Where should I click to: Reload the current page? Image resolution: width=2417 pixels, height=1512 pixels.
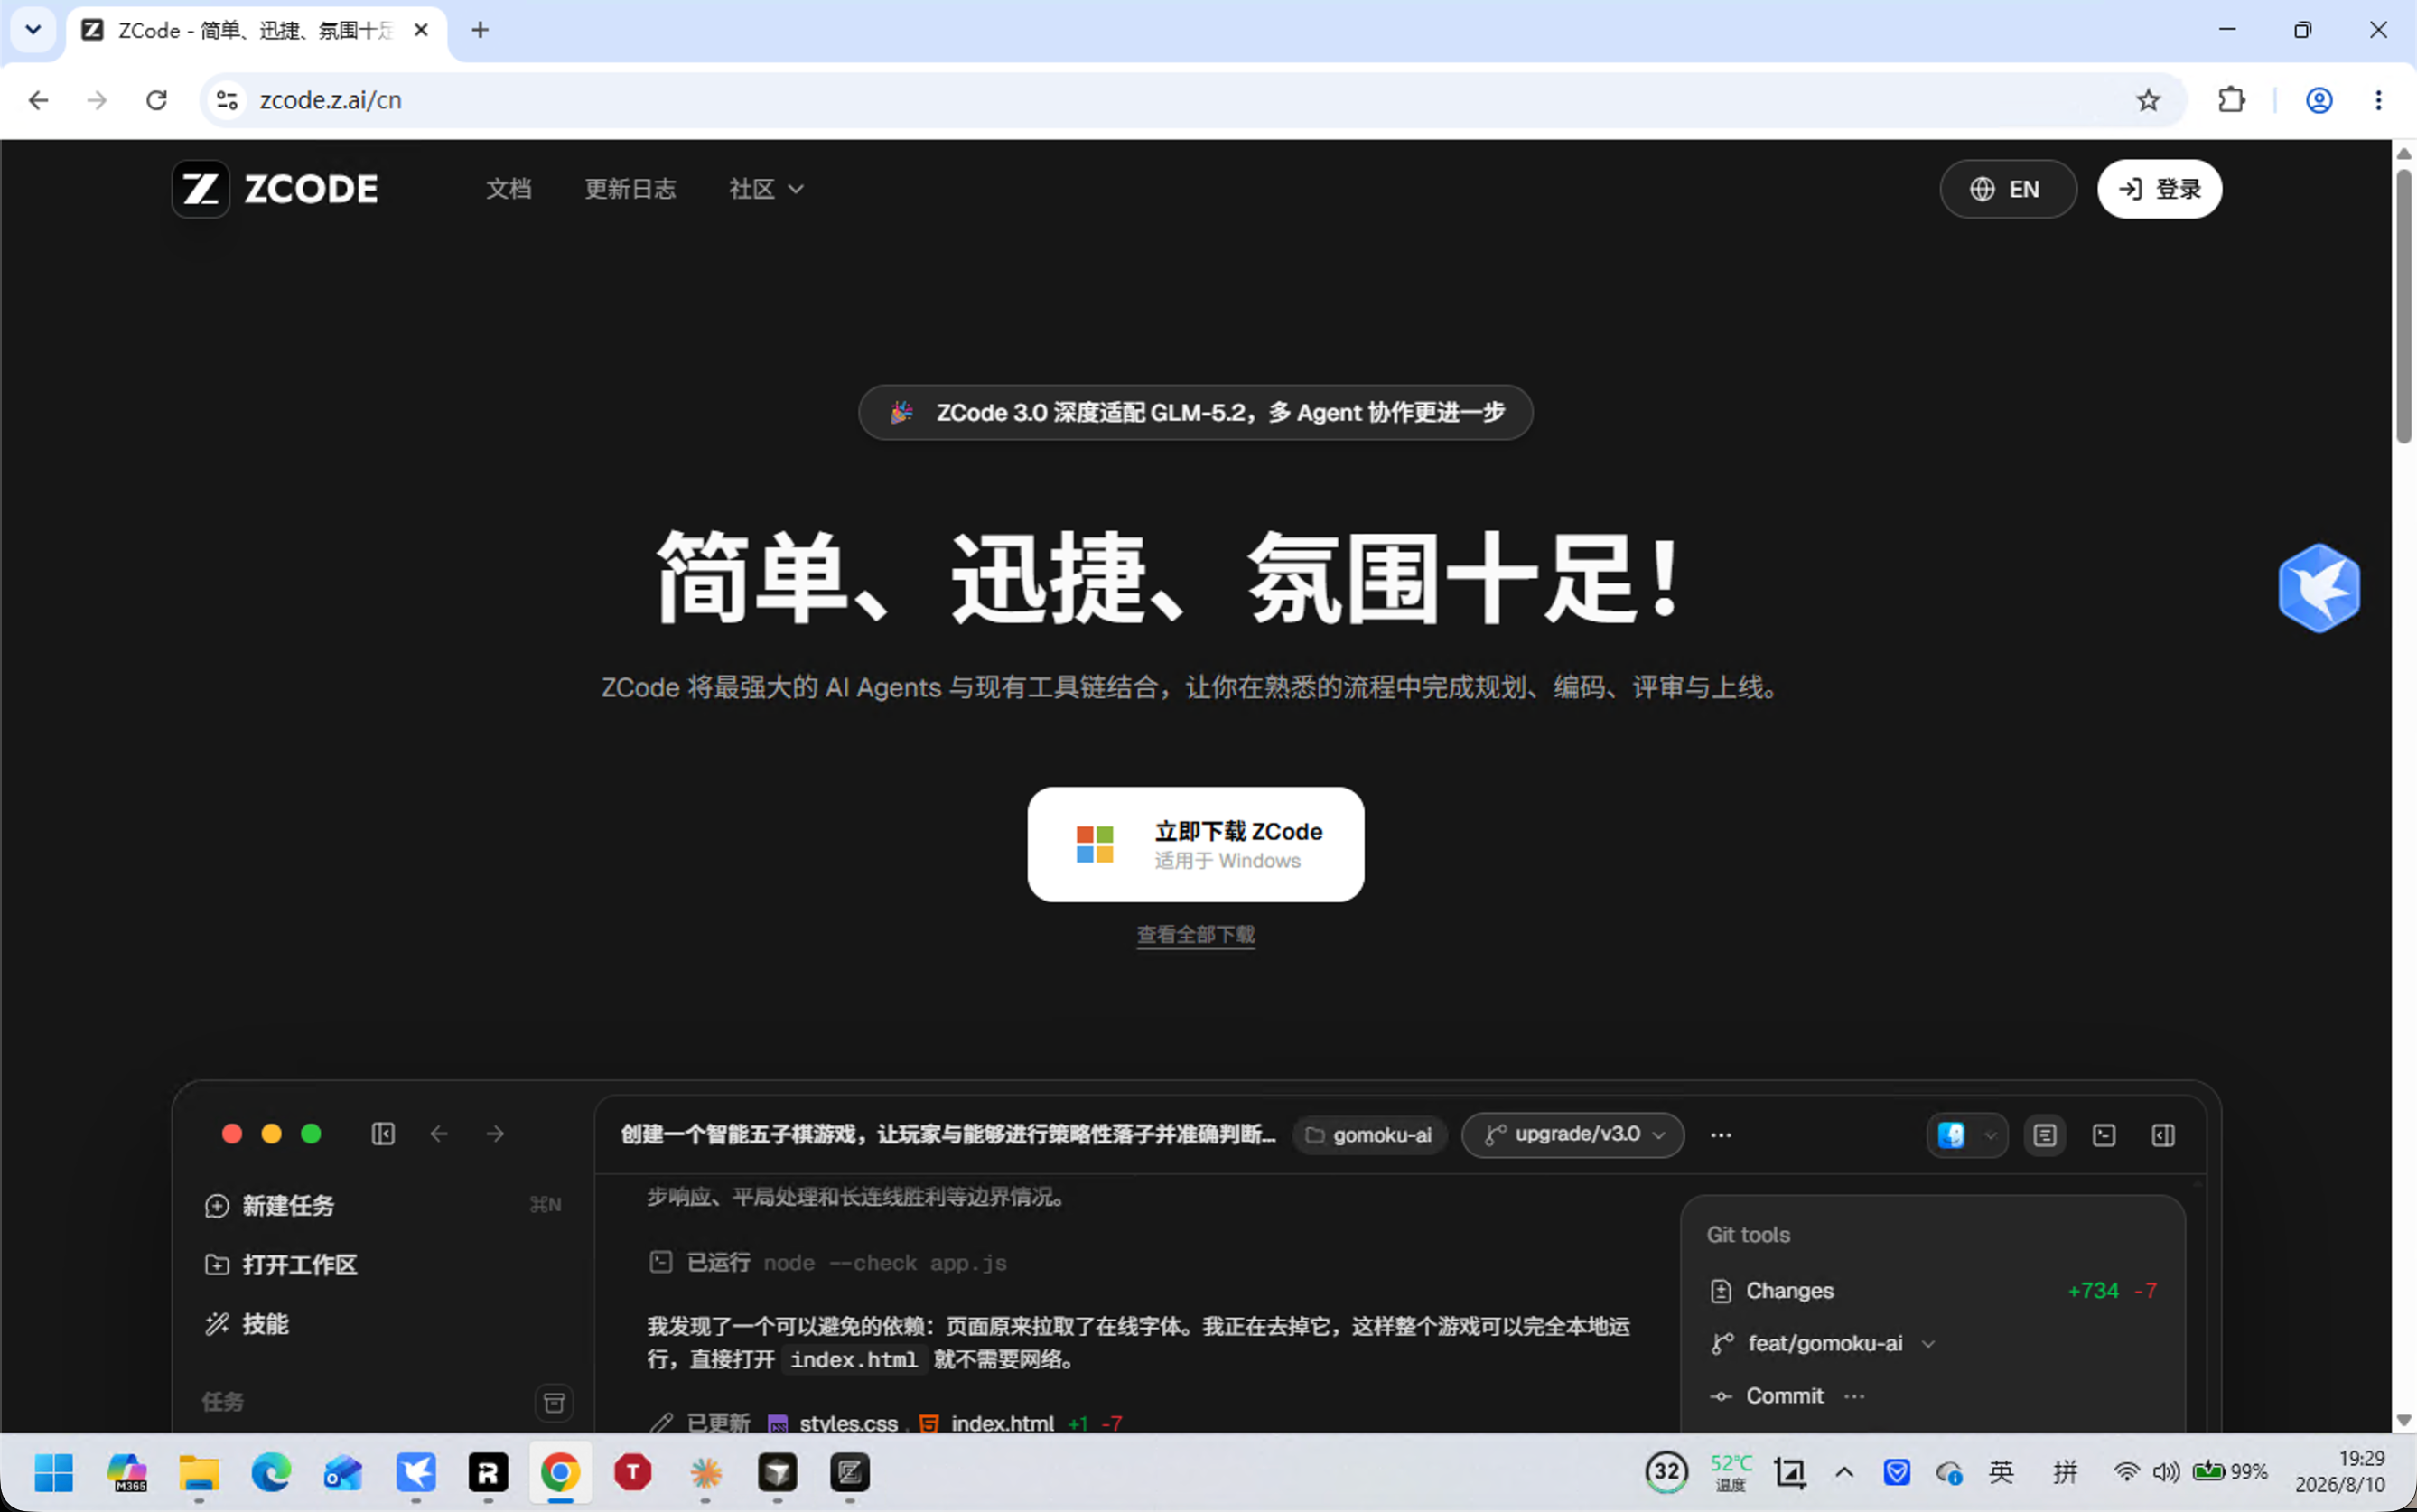(156, 100)
